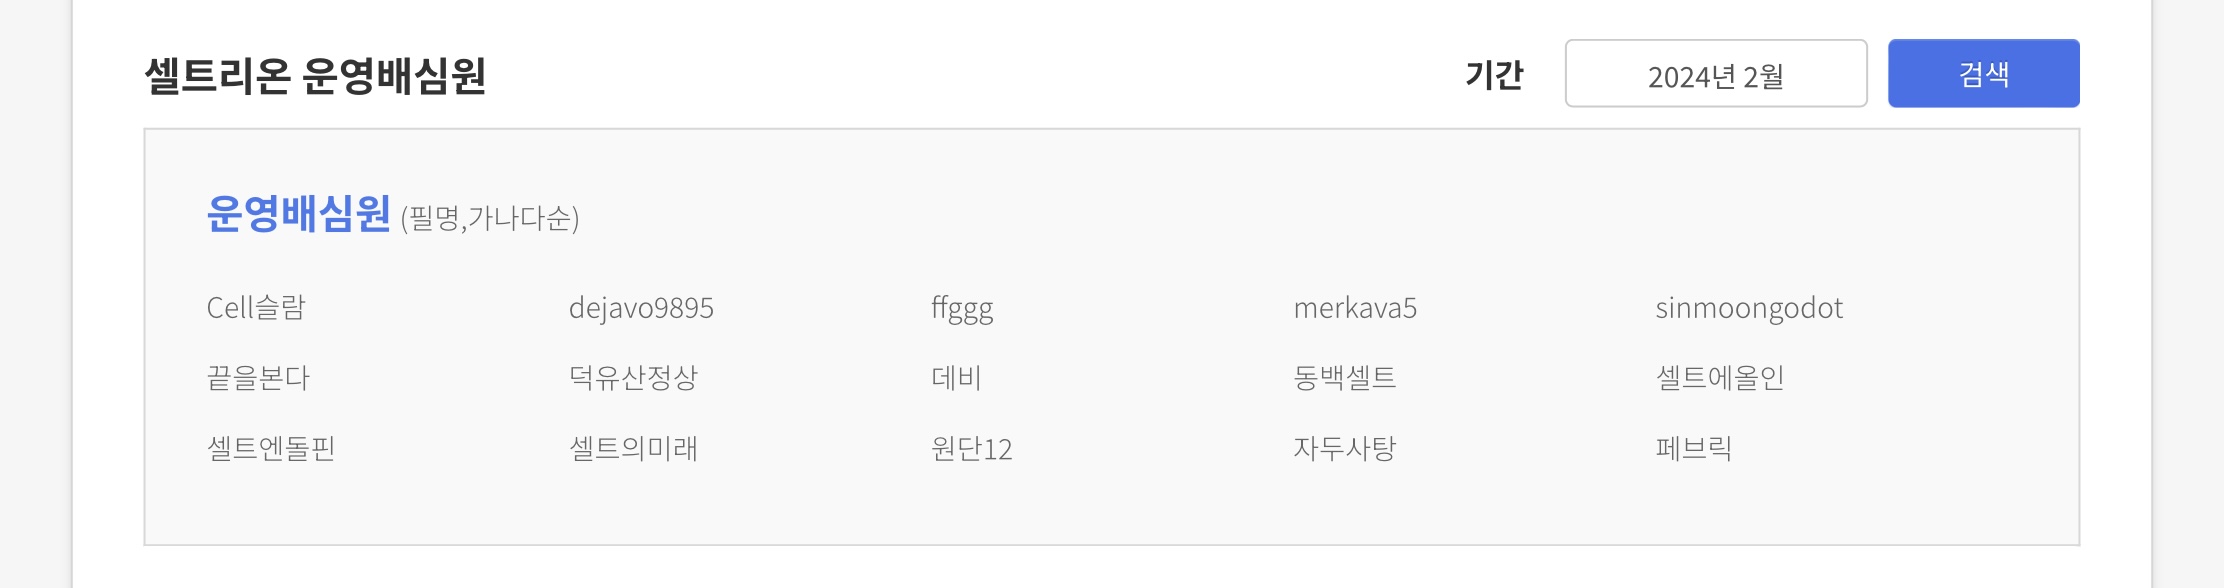
Task: Select the member name 셀트에올인
Action: [x=1720, y=378]
